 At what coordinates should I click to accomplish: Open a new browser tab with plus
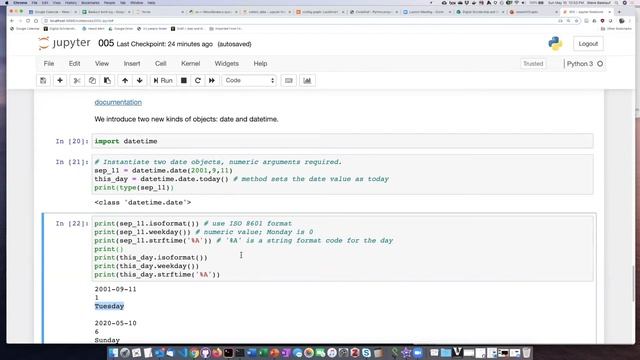tap(619, 12)
